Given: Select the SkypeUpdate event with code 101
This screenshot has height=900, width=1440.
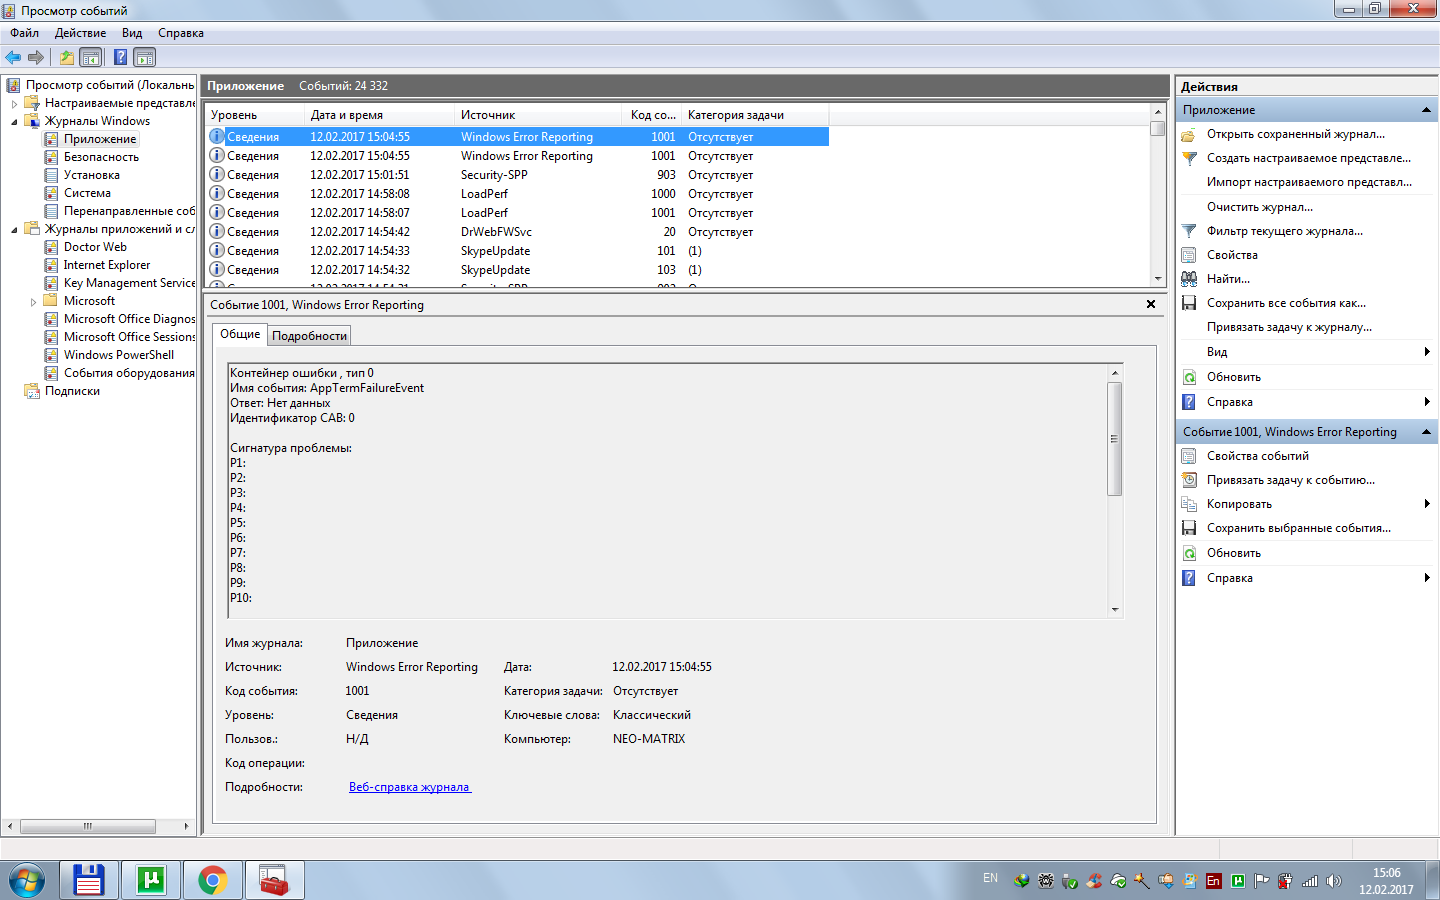Looking at the screenshot, I should point(518,251).
